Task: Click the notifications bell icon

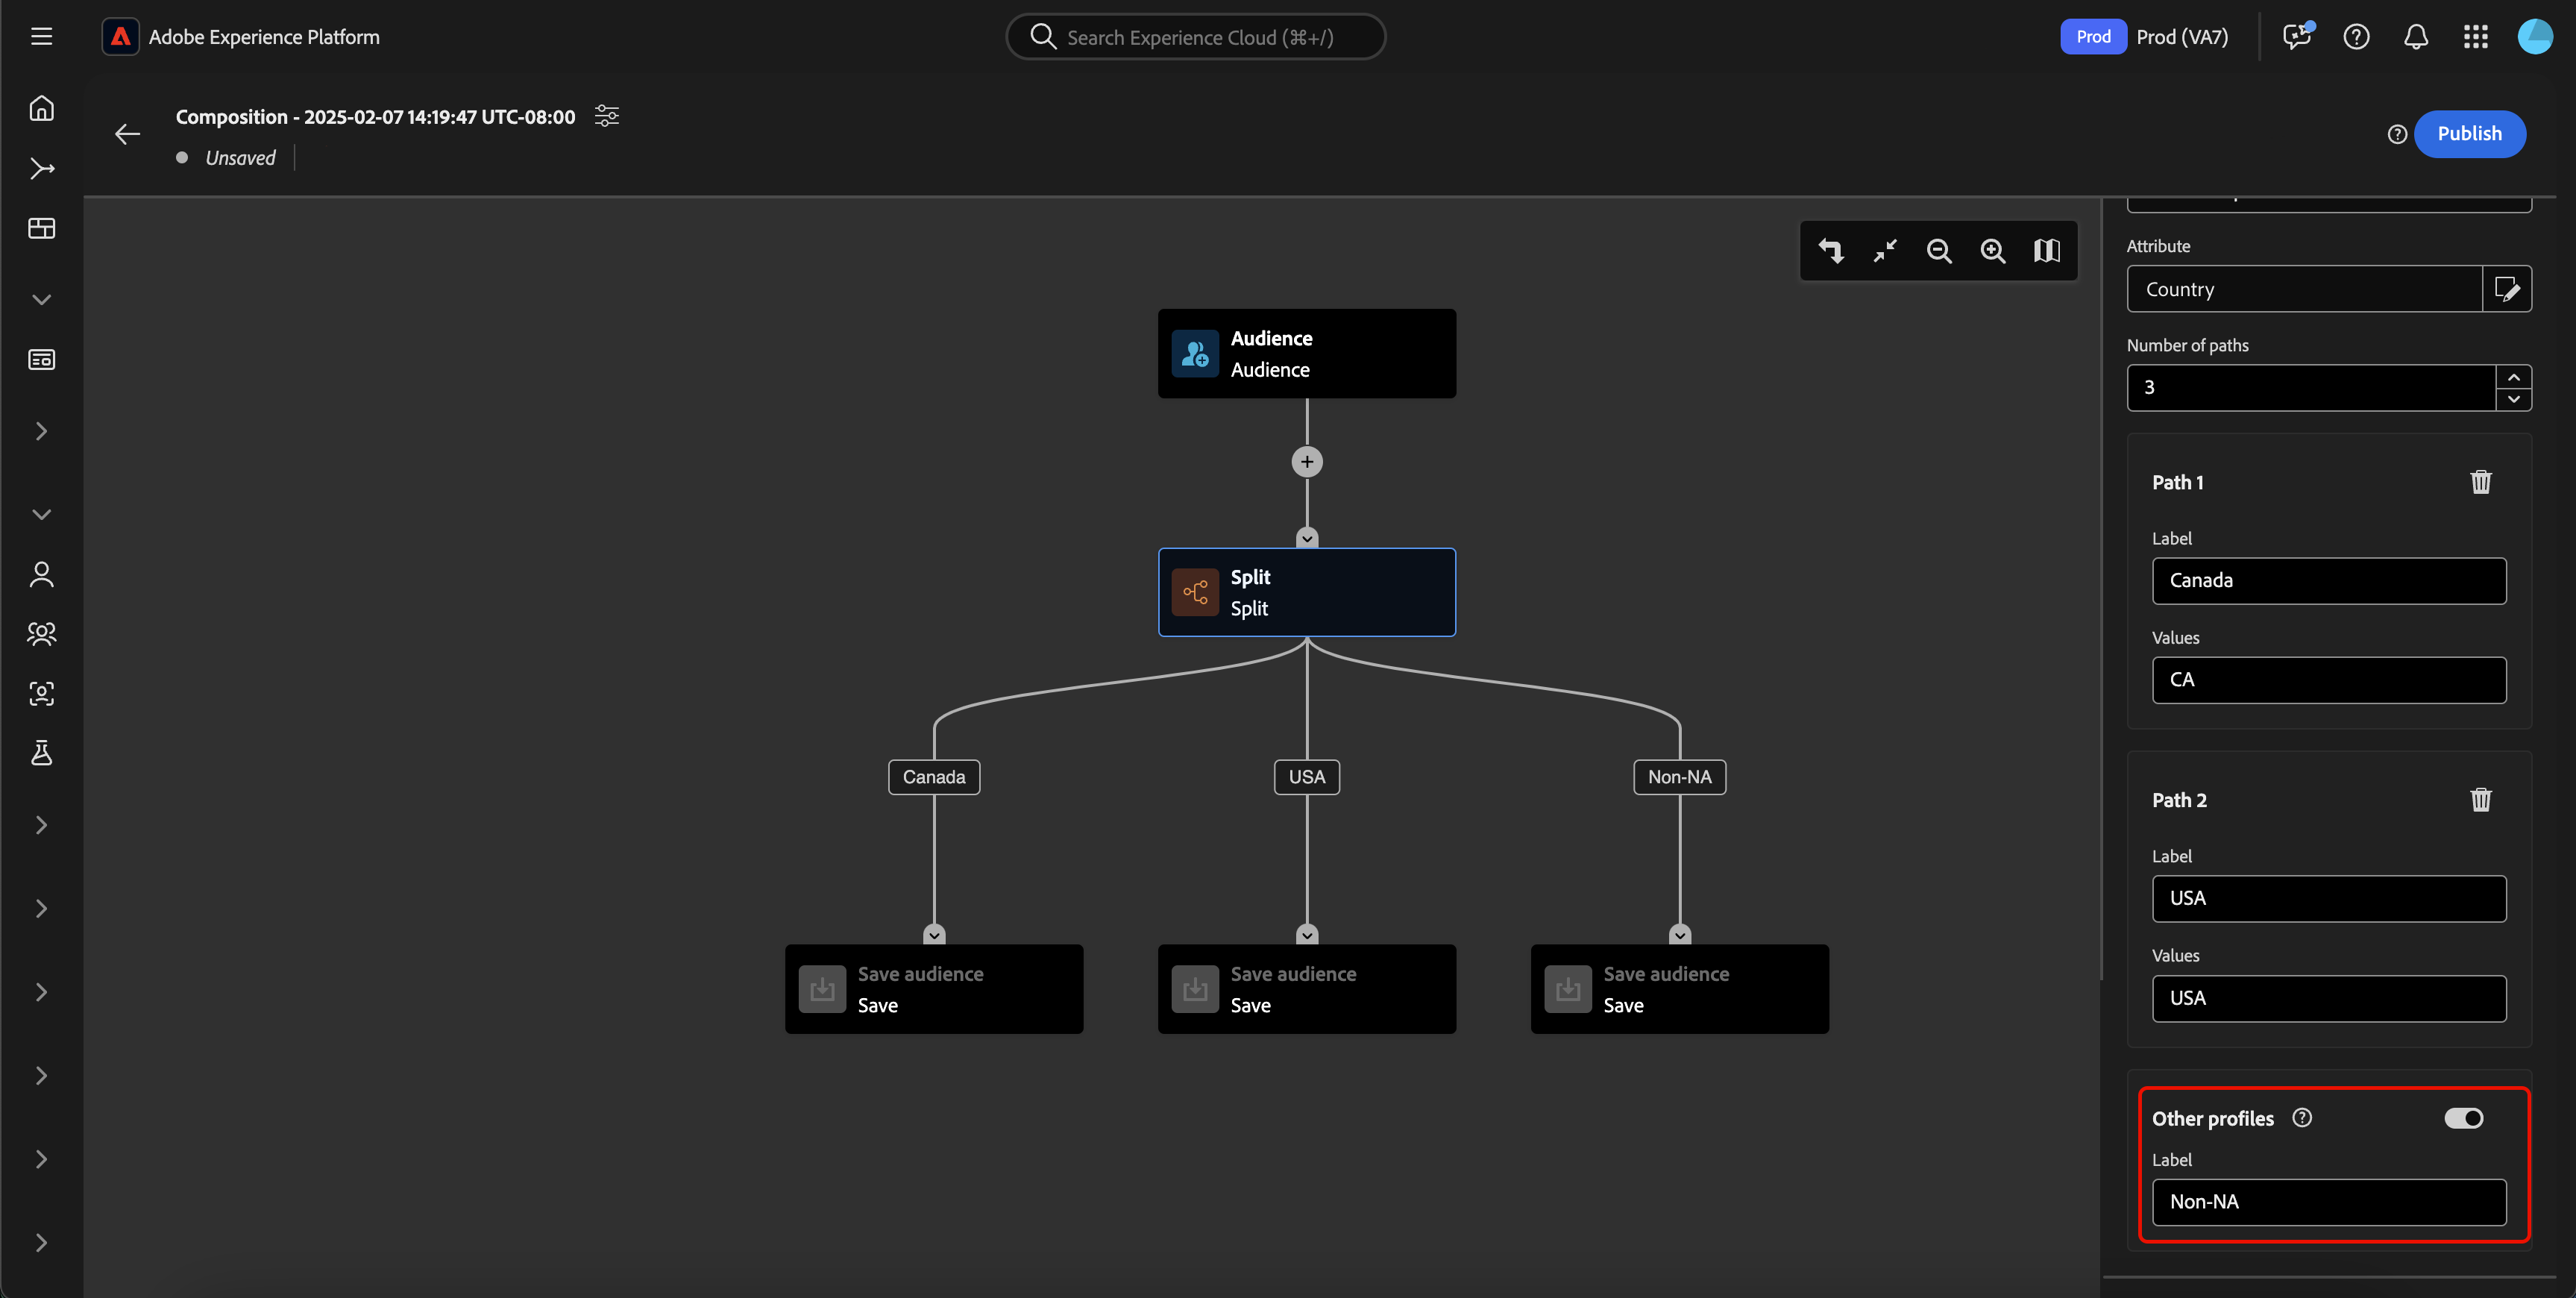Action: (x=2415, y=37)
